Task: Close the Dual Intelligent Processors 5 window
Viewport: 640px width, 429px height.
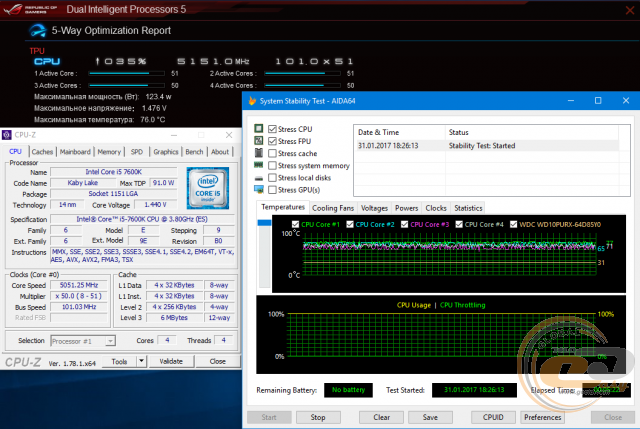Action: [630, 10]
